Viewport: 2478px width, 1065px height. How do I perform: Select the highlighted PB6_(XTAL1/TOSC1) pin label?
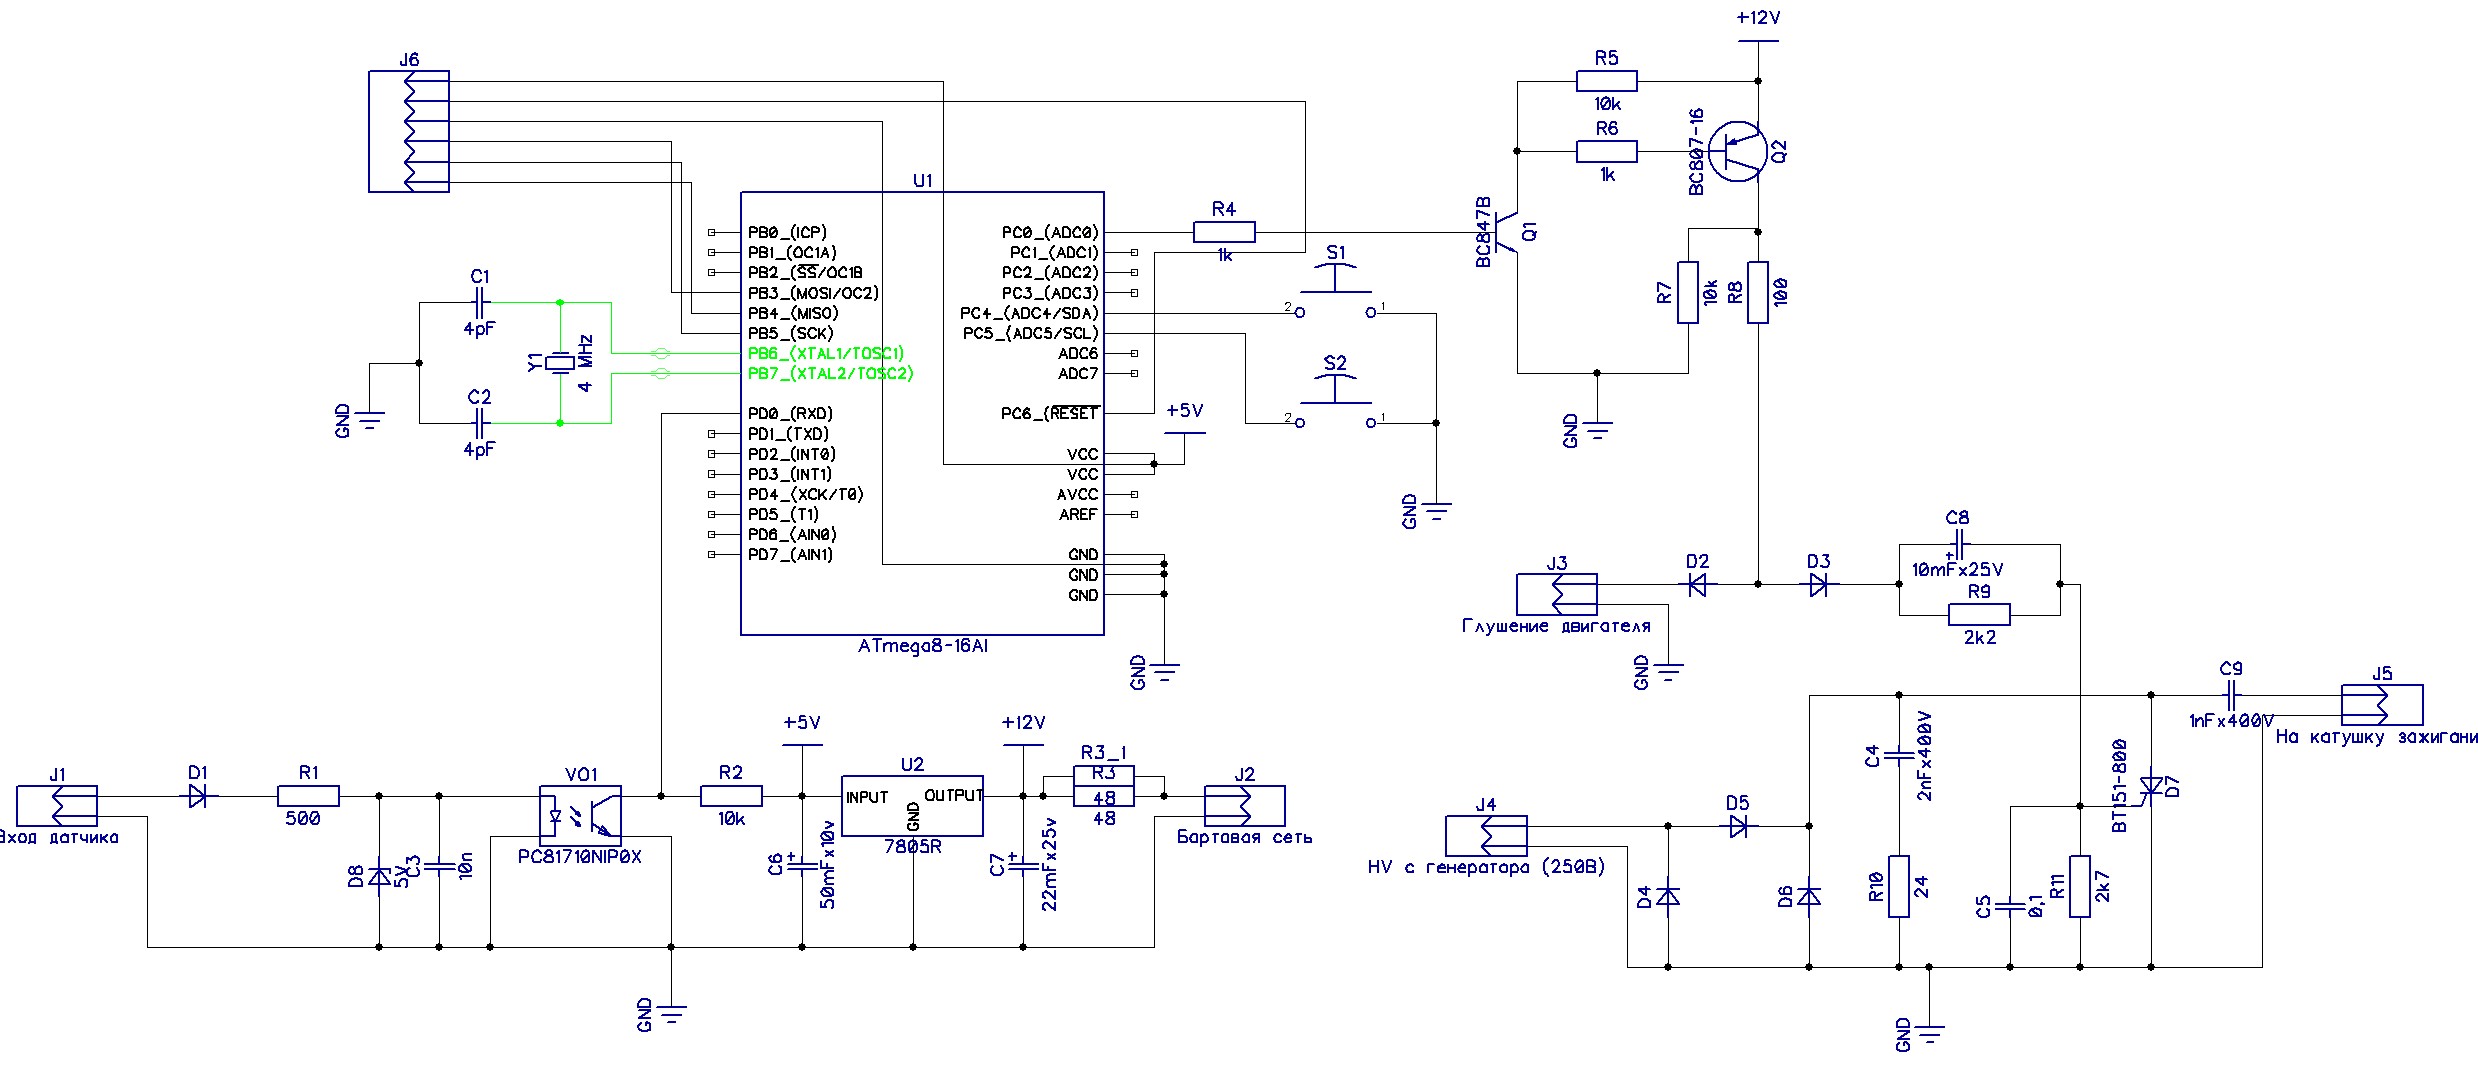pyautogui.click(x=826, y=353)
